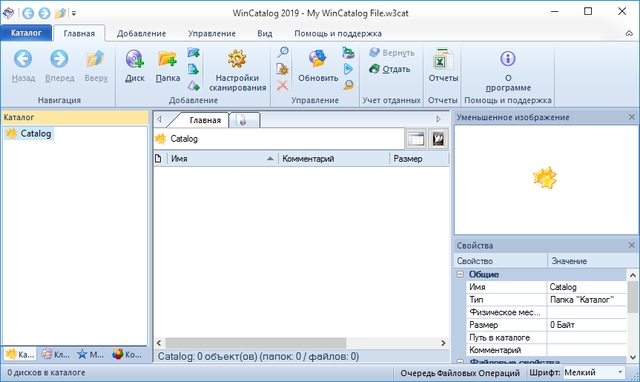Click the disk with green arrow icon
Viewport: 640px width, 382px height.
tap(348, 53)
